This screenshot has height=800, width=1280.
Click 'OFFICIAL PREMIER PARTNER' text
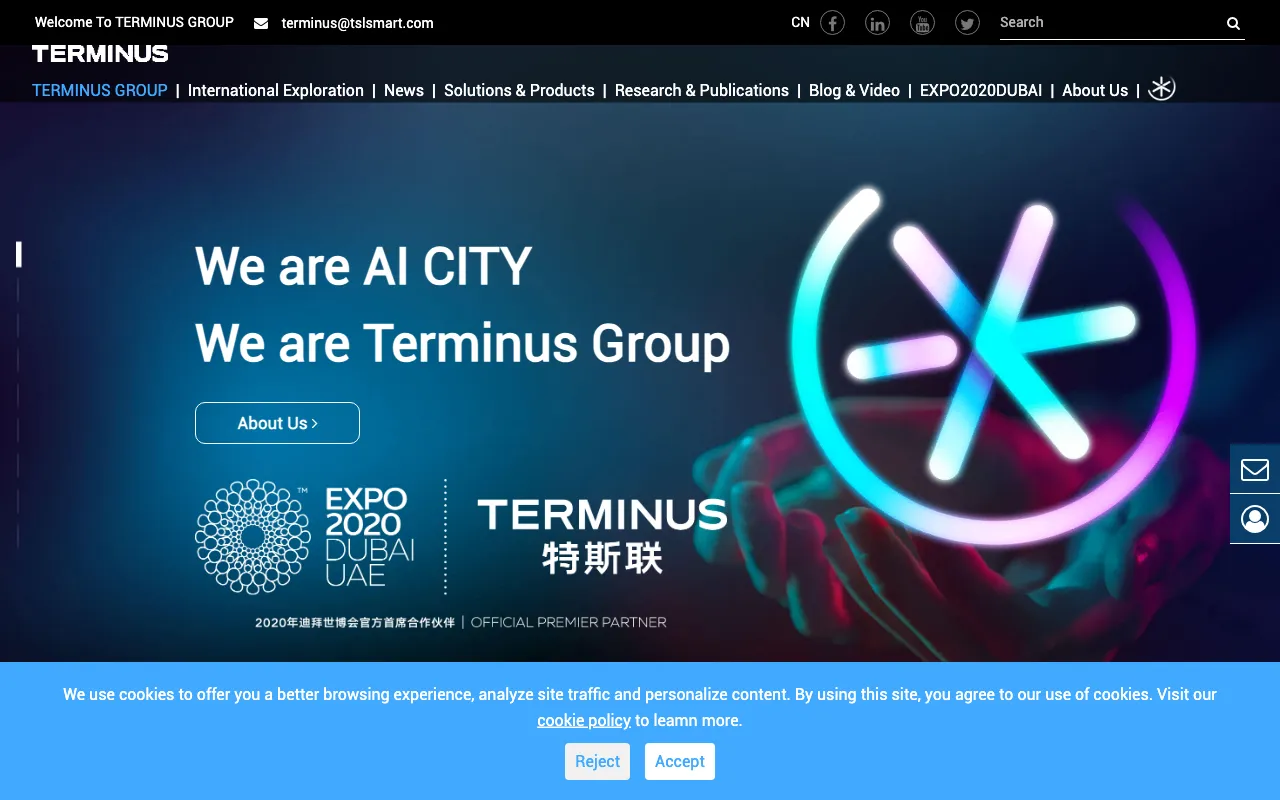click(568, 622)
